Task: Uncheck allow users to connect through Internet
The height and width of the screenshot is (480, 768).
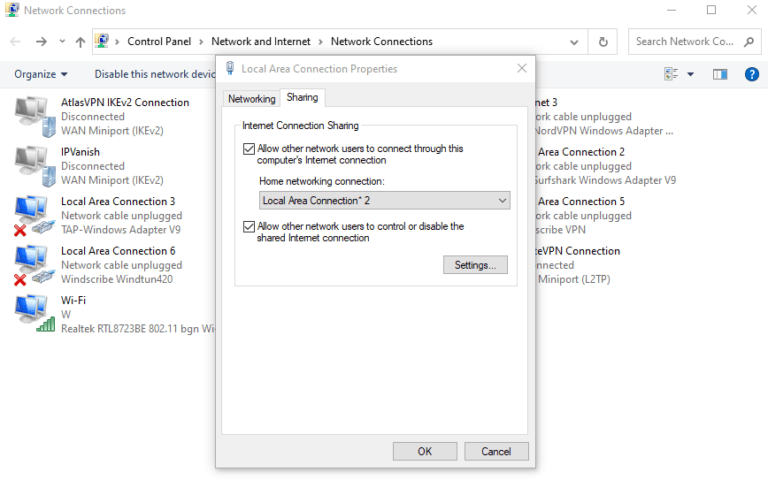Action: point(249,149)
